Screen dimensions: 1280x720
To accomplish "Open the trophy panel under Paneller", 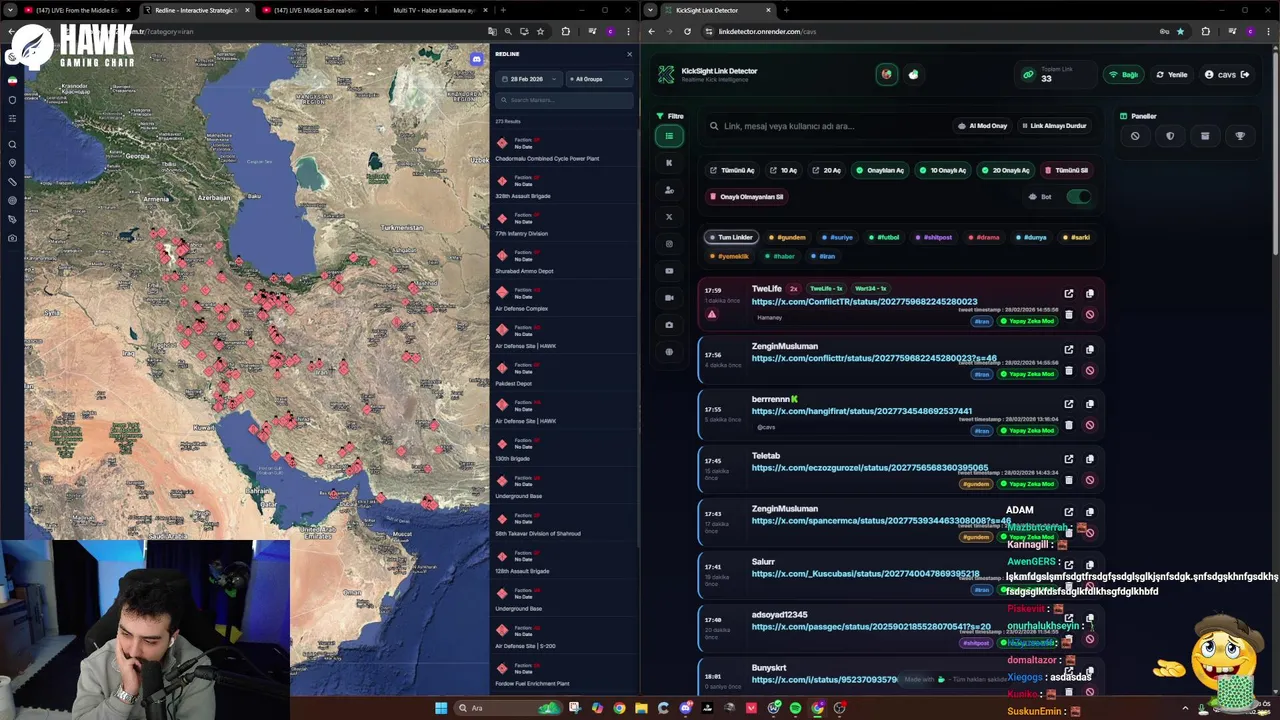I will pyautogui.click(x=1240, y=136).
